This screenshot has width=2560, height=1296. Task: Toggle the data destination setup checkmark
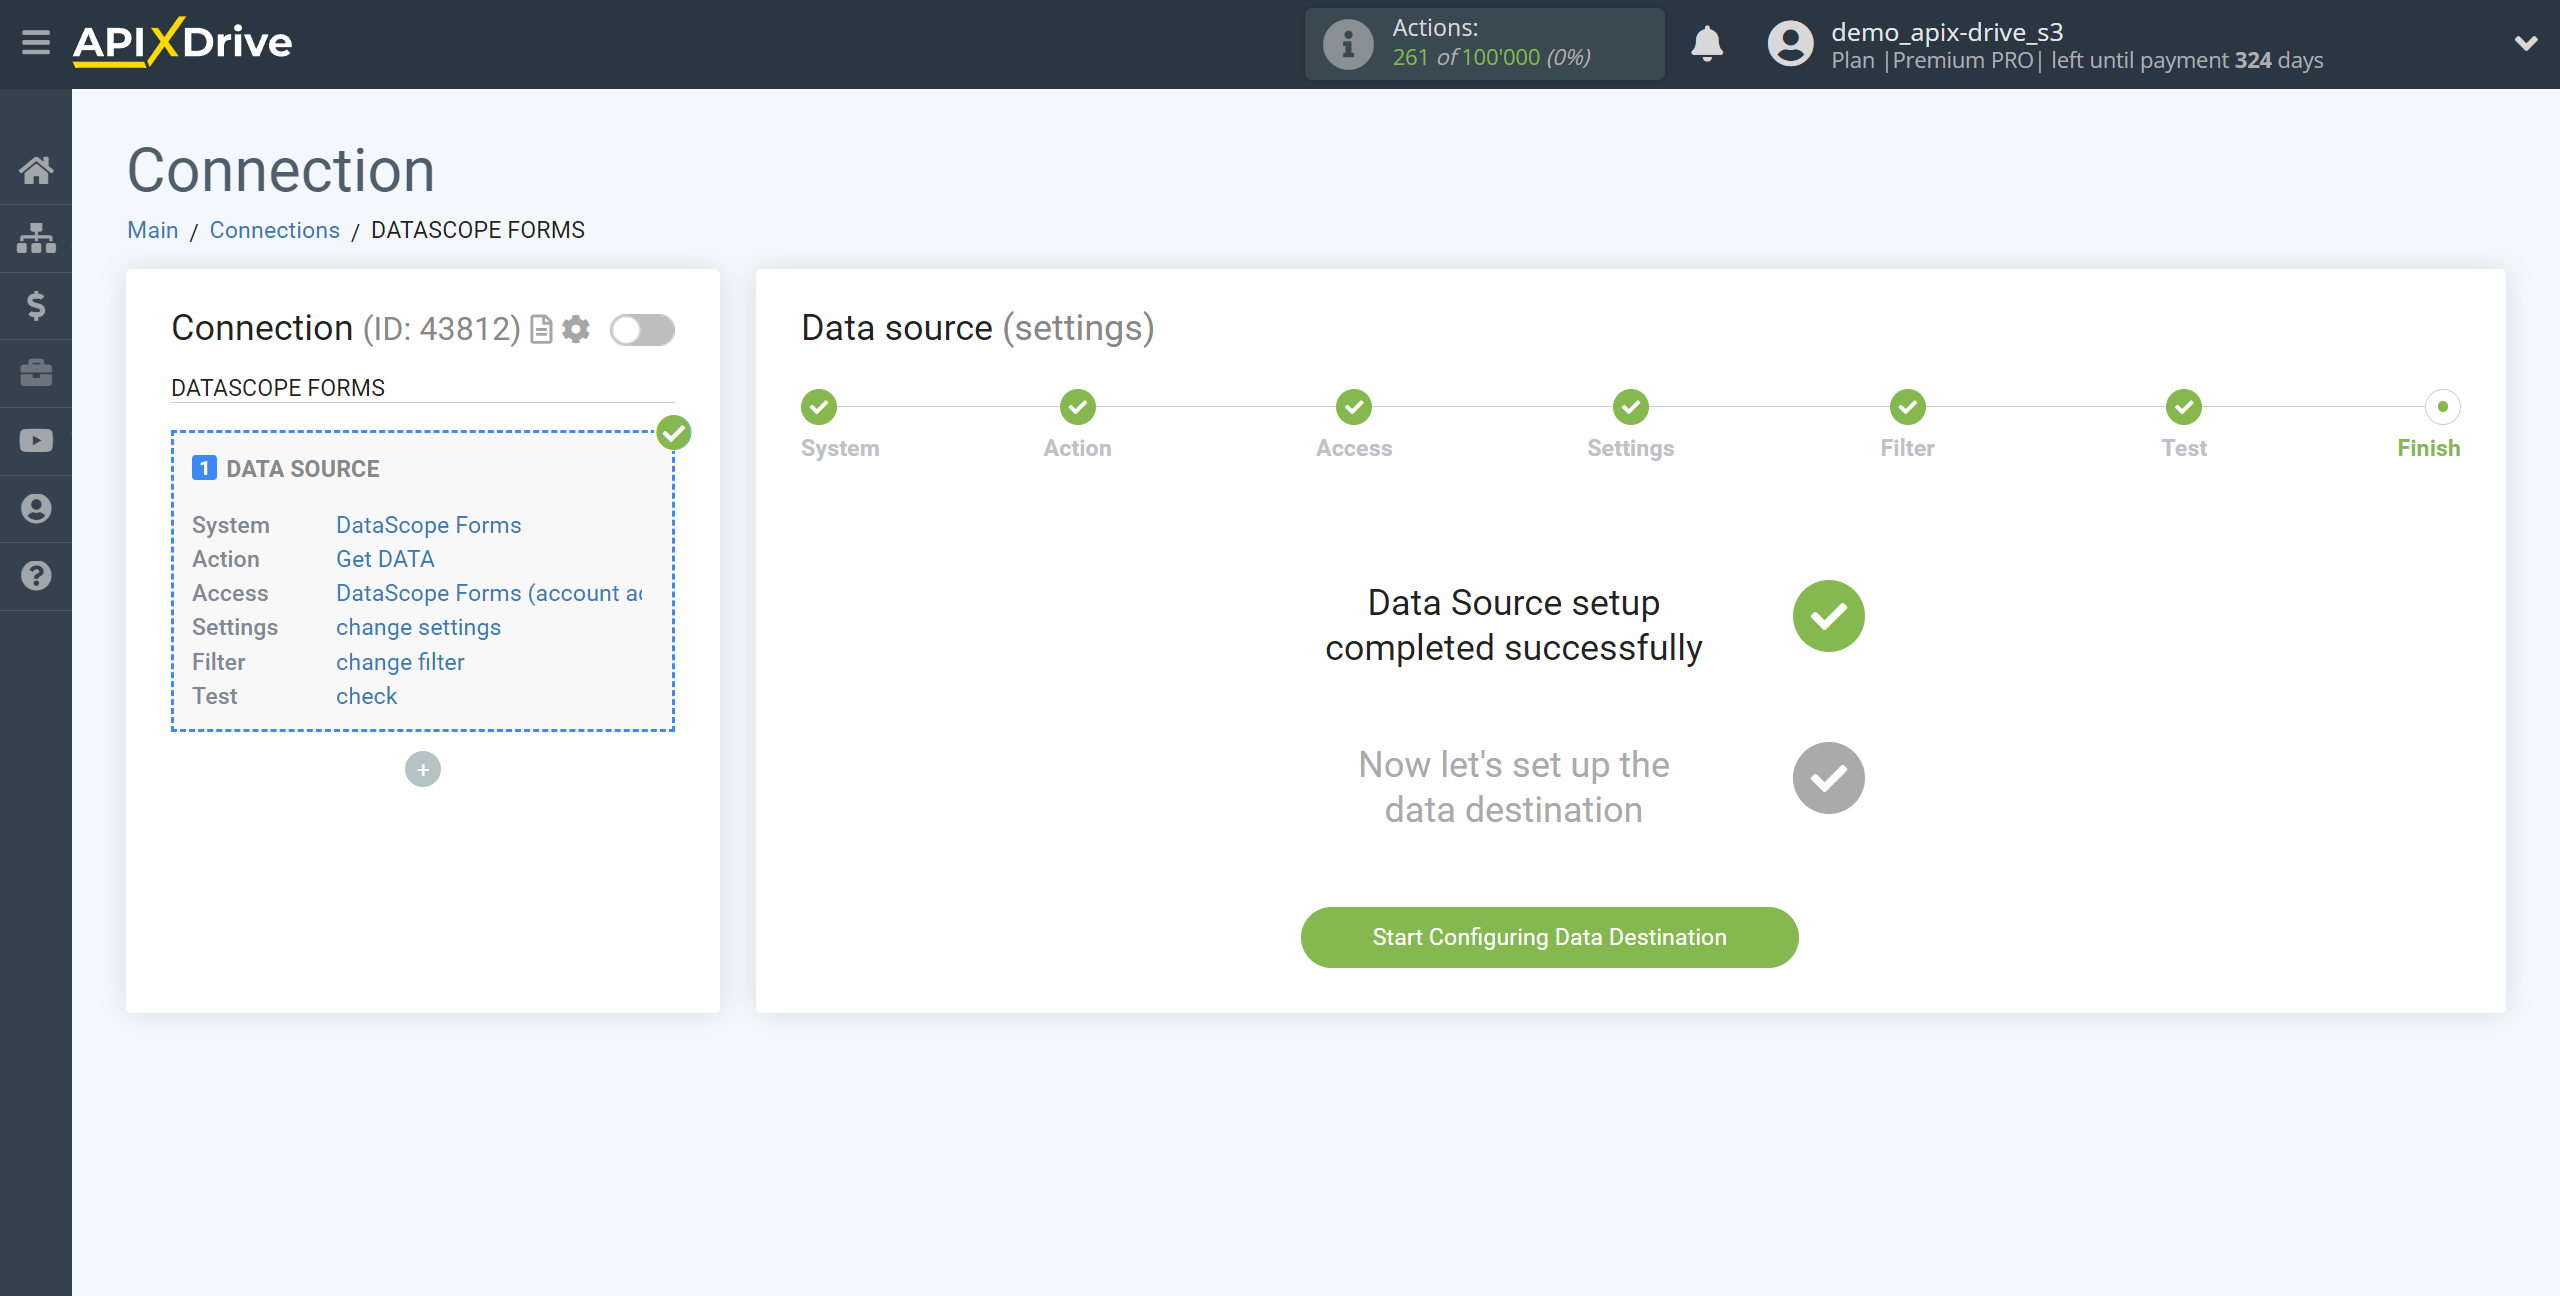click(x=1828, y=779)
